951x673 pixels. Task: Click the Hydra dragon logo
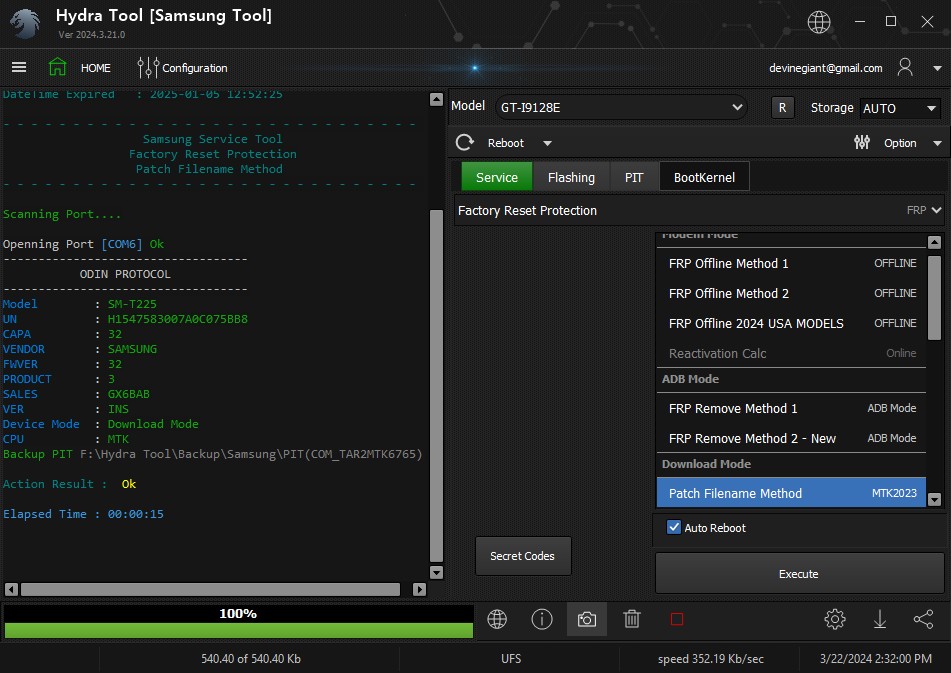(x=25, y=23)
